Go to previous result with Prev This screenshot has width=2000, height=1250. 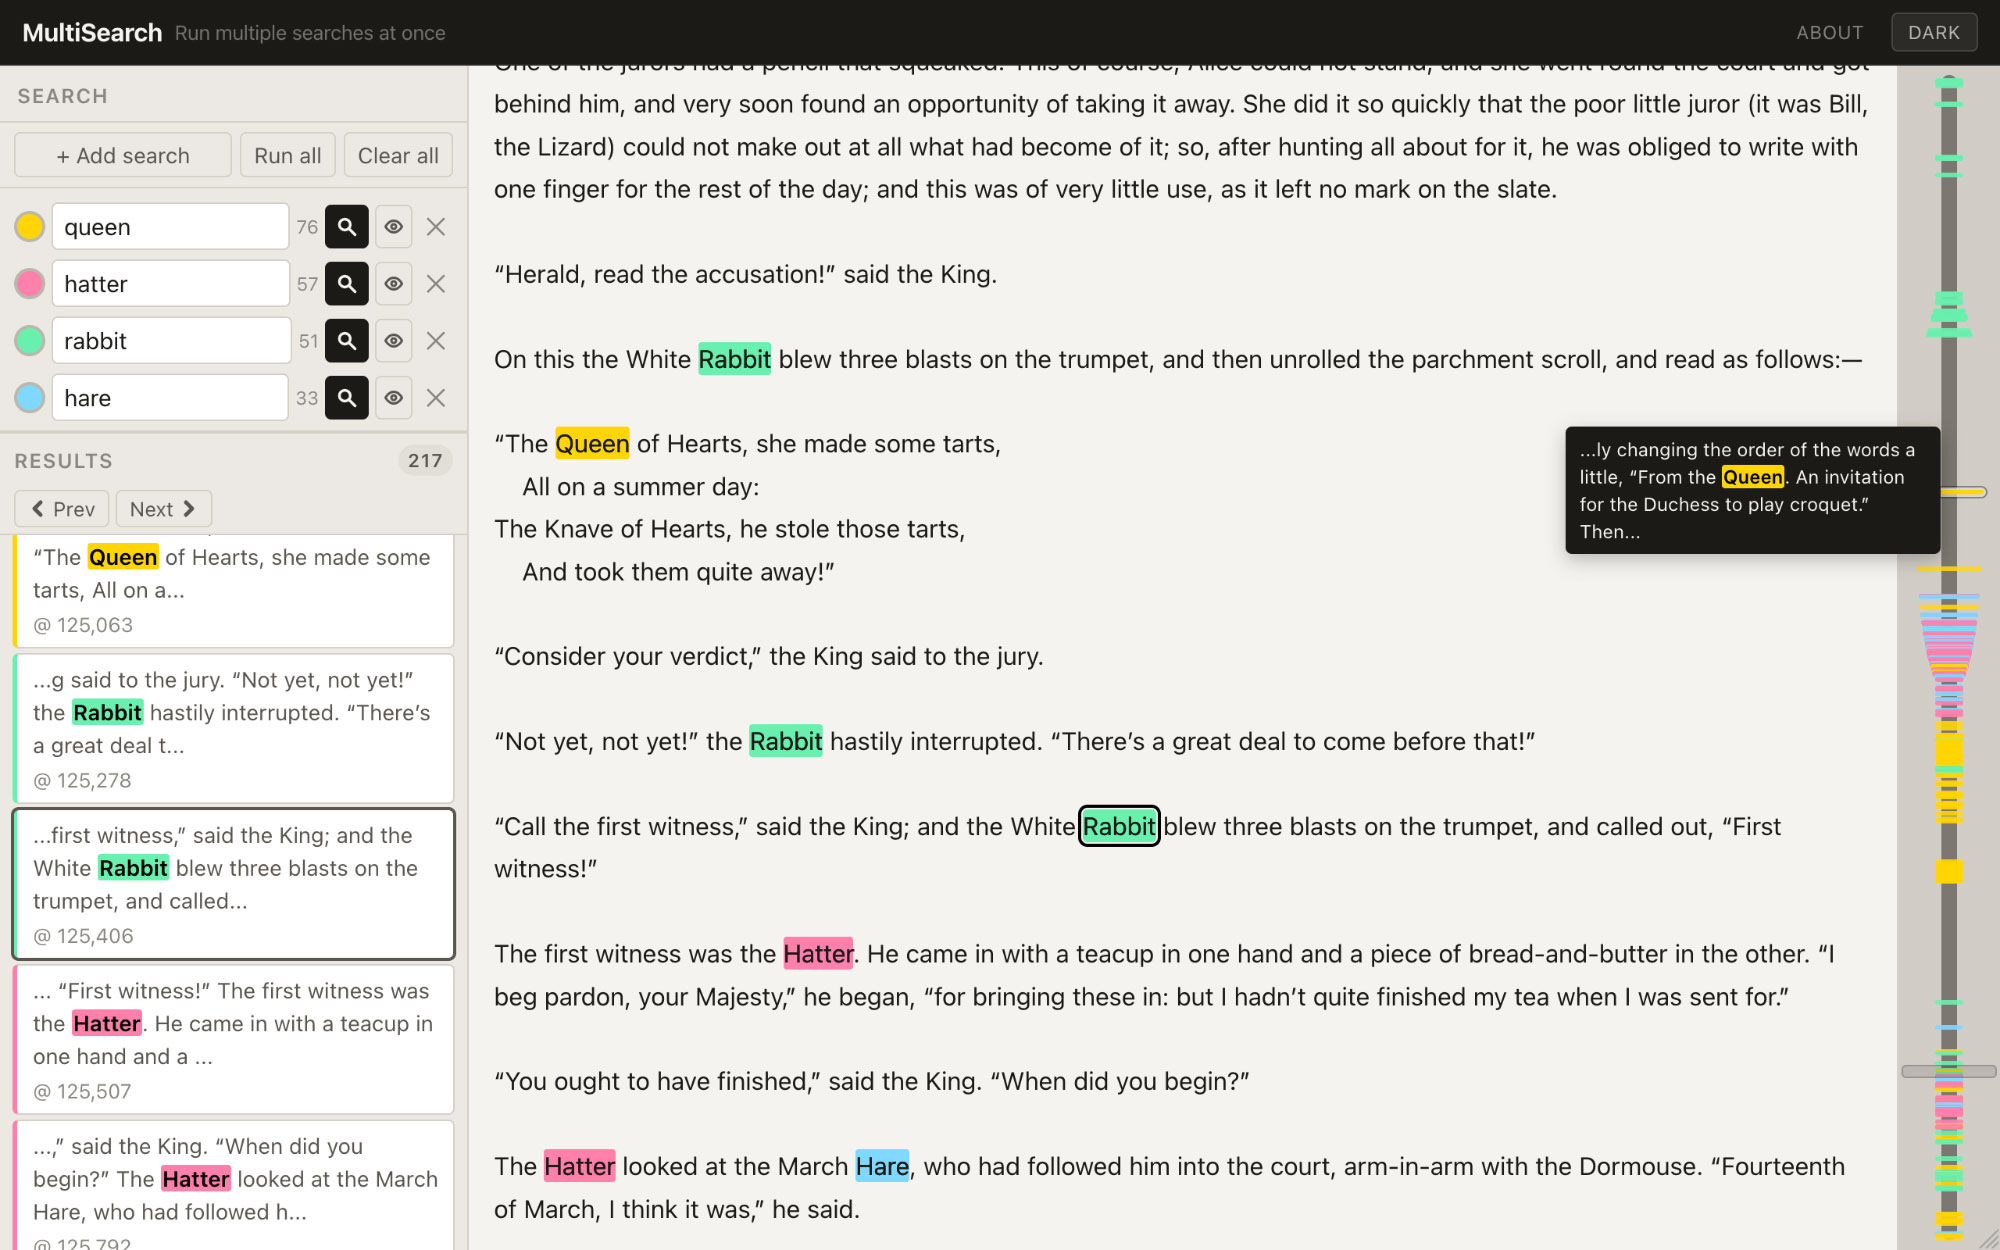(x=62, y=509)
